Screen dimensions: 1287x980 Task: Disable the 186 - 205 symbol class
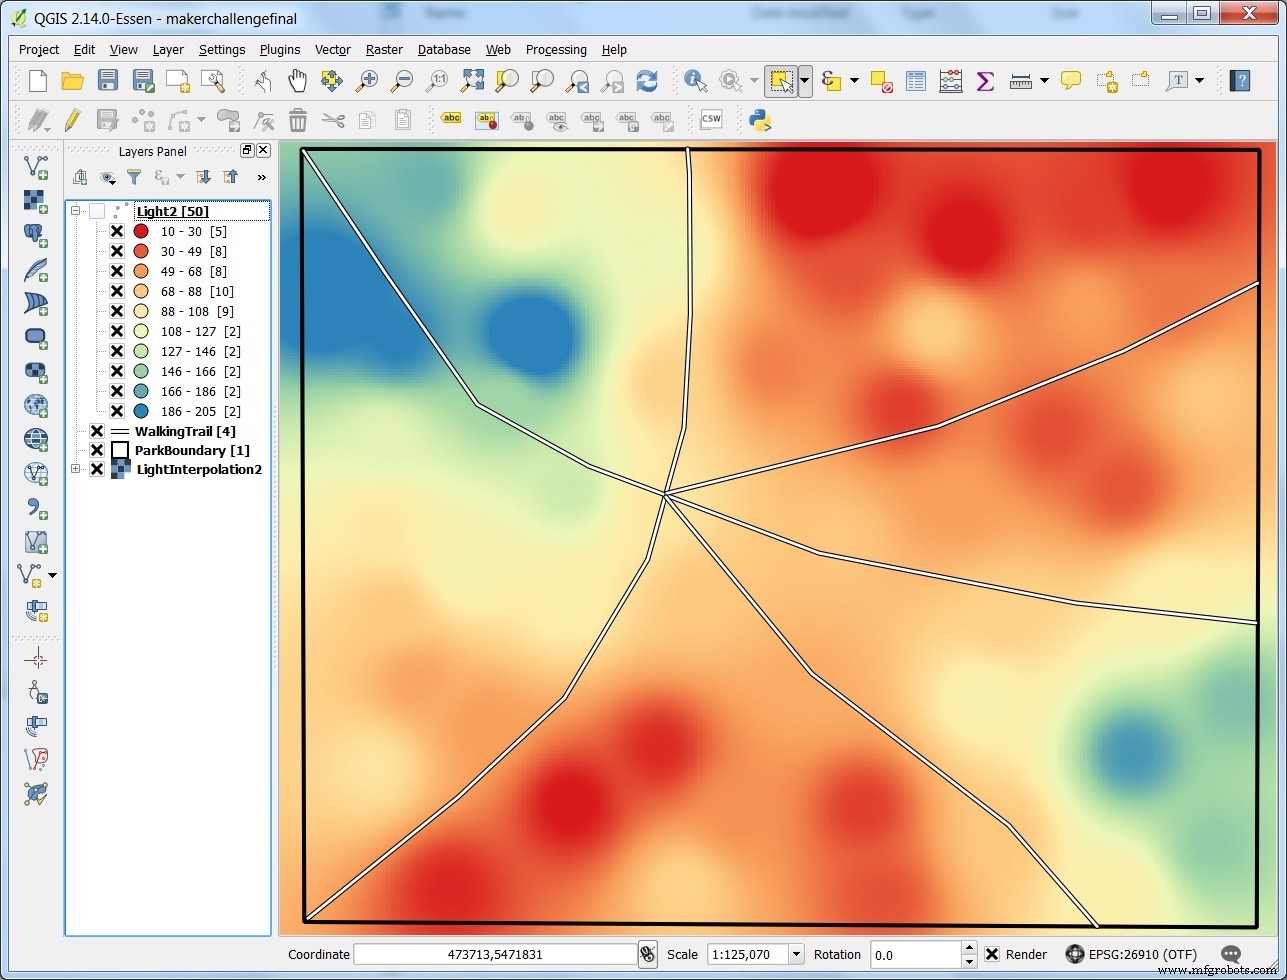(x=117, y=411)
